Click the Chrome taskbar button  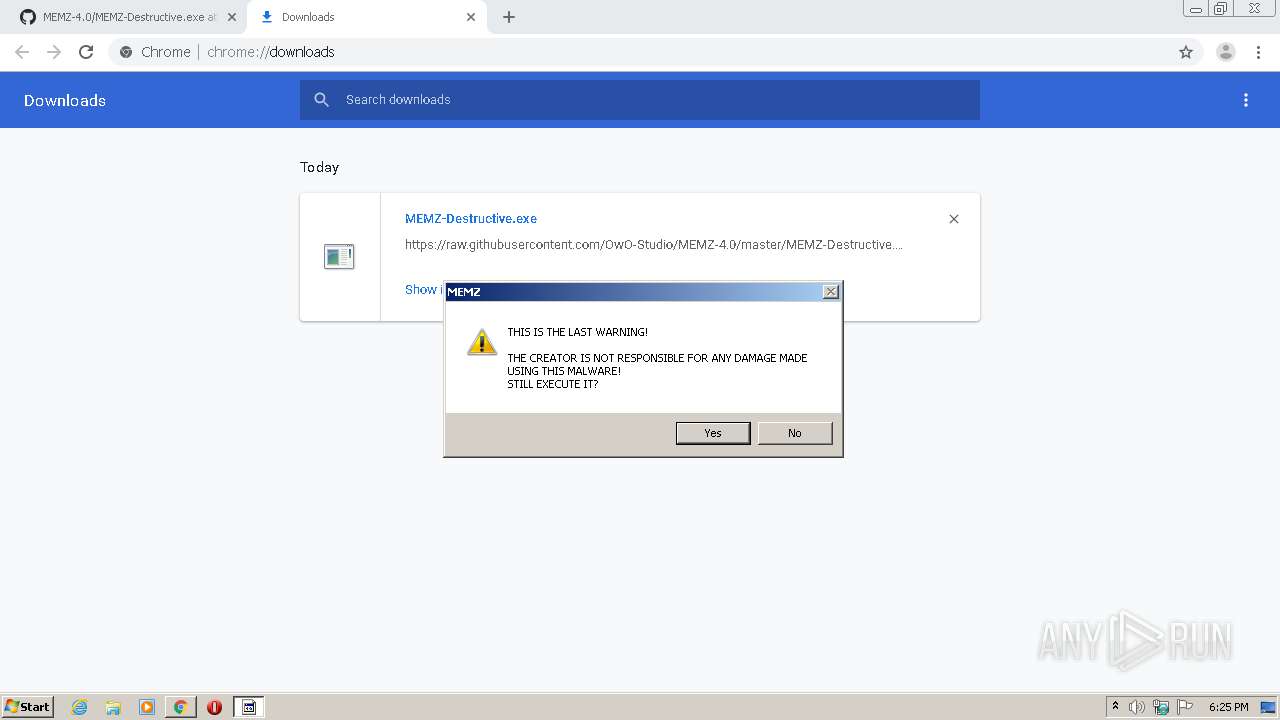coord(180,707)
